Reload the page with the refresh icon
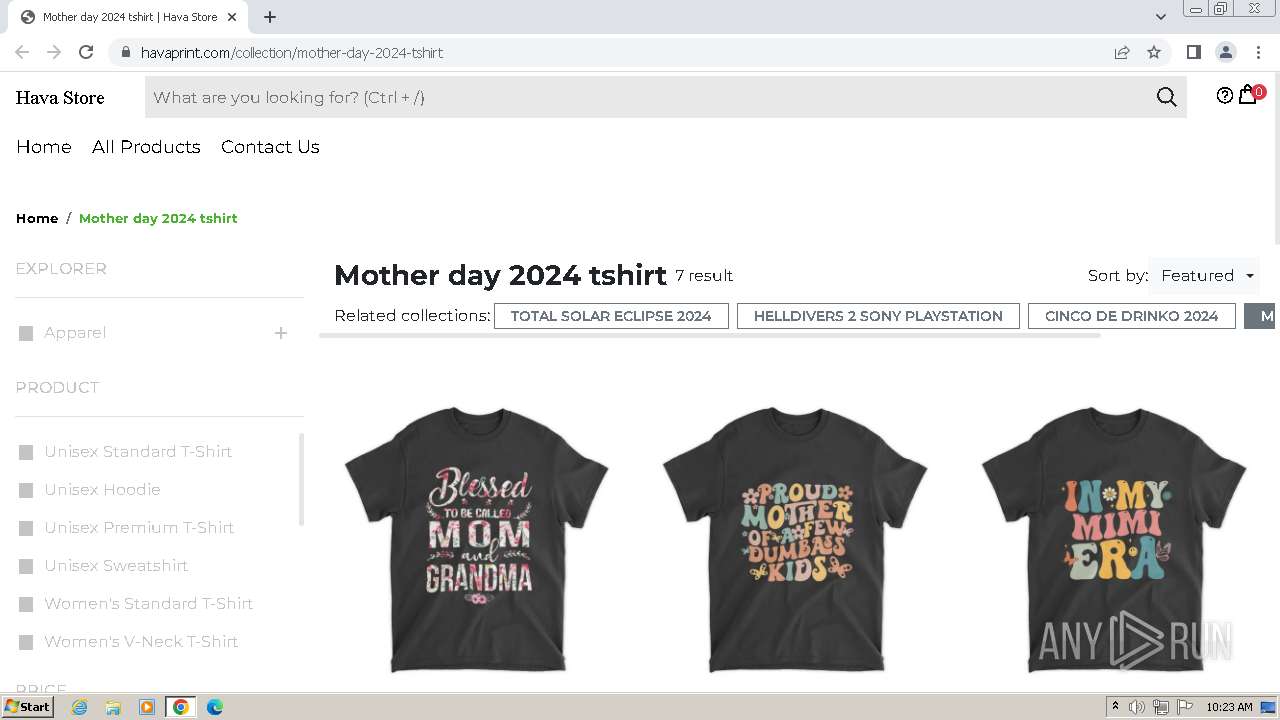Screen dimensions: 1280x720 [x=86, y=52]
